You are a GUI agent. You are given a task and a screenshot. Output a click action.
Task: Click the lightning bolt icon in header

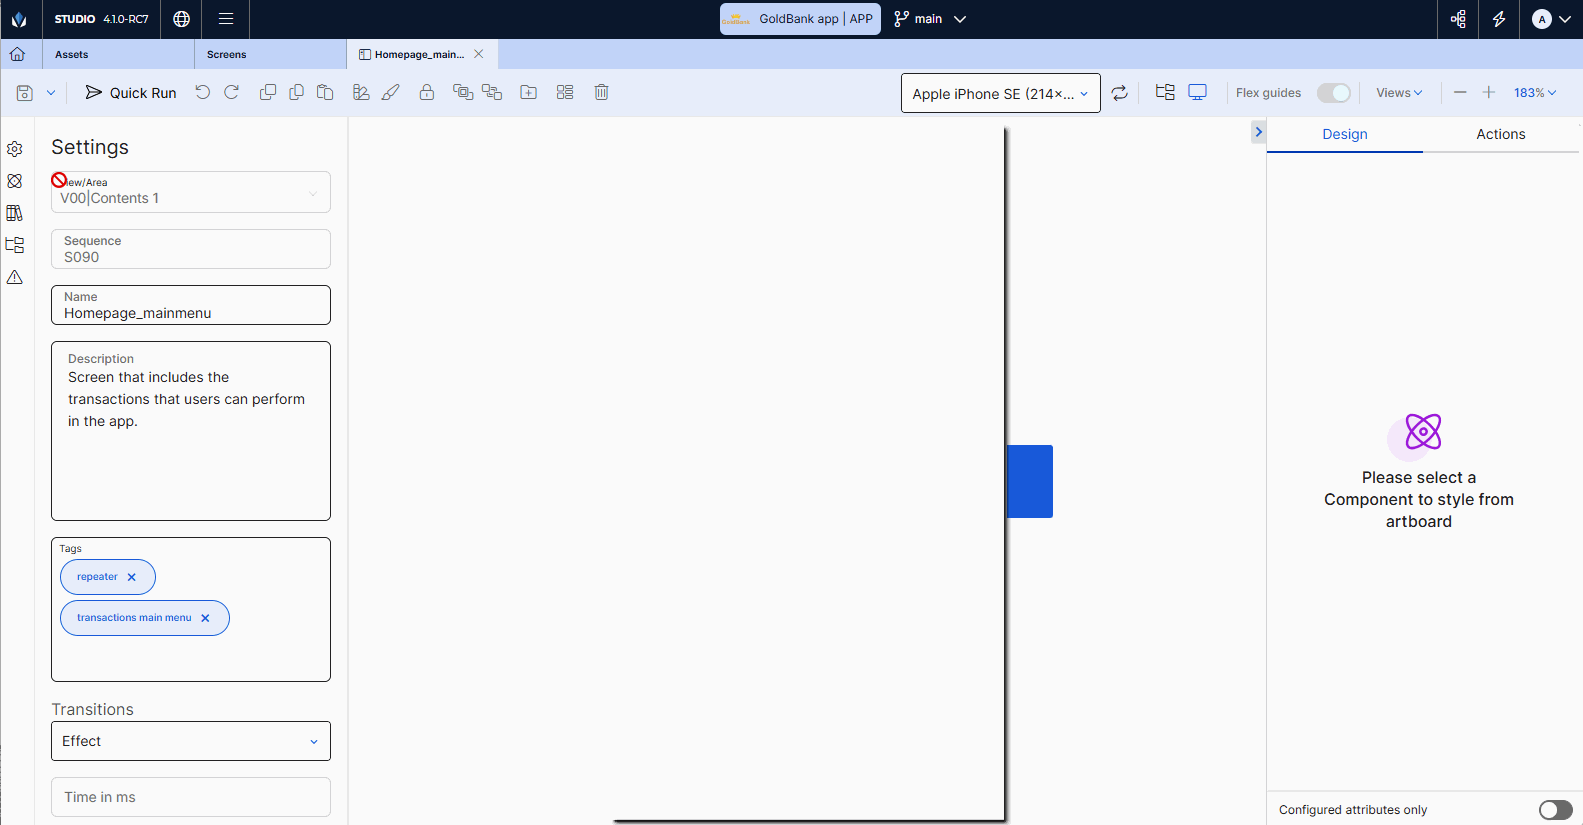coord(1499,19)
